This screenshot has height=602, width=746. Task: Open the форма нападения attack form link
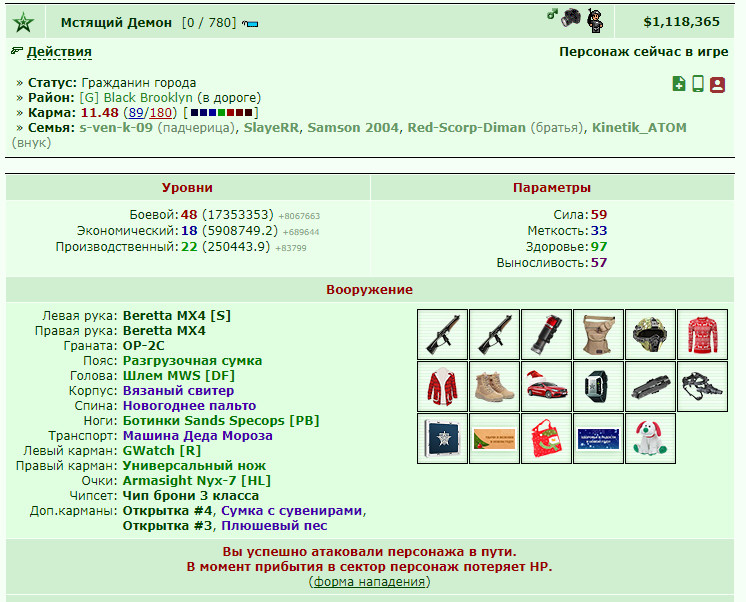tap(369, 582)
